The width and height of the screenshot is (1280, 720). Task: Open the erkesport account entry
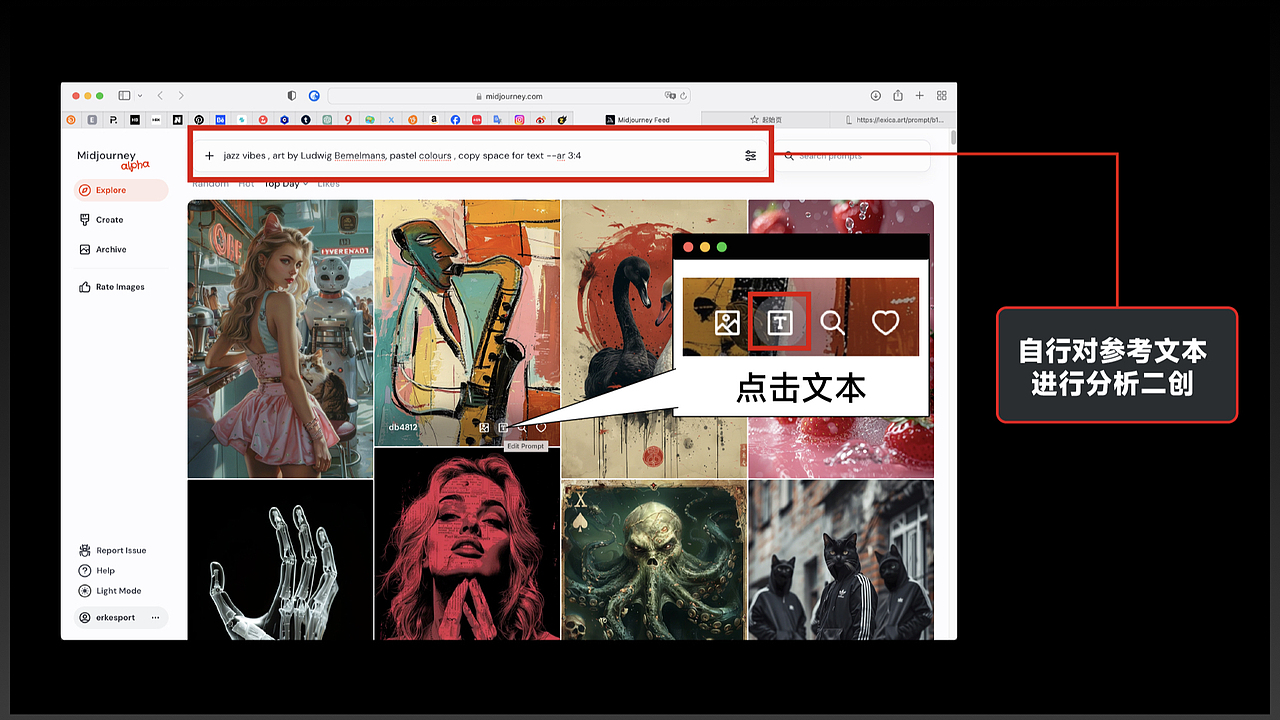click(120, 618)
